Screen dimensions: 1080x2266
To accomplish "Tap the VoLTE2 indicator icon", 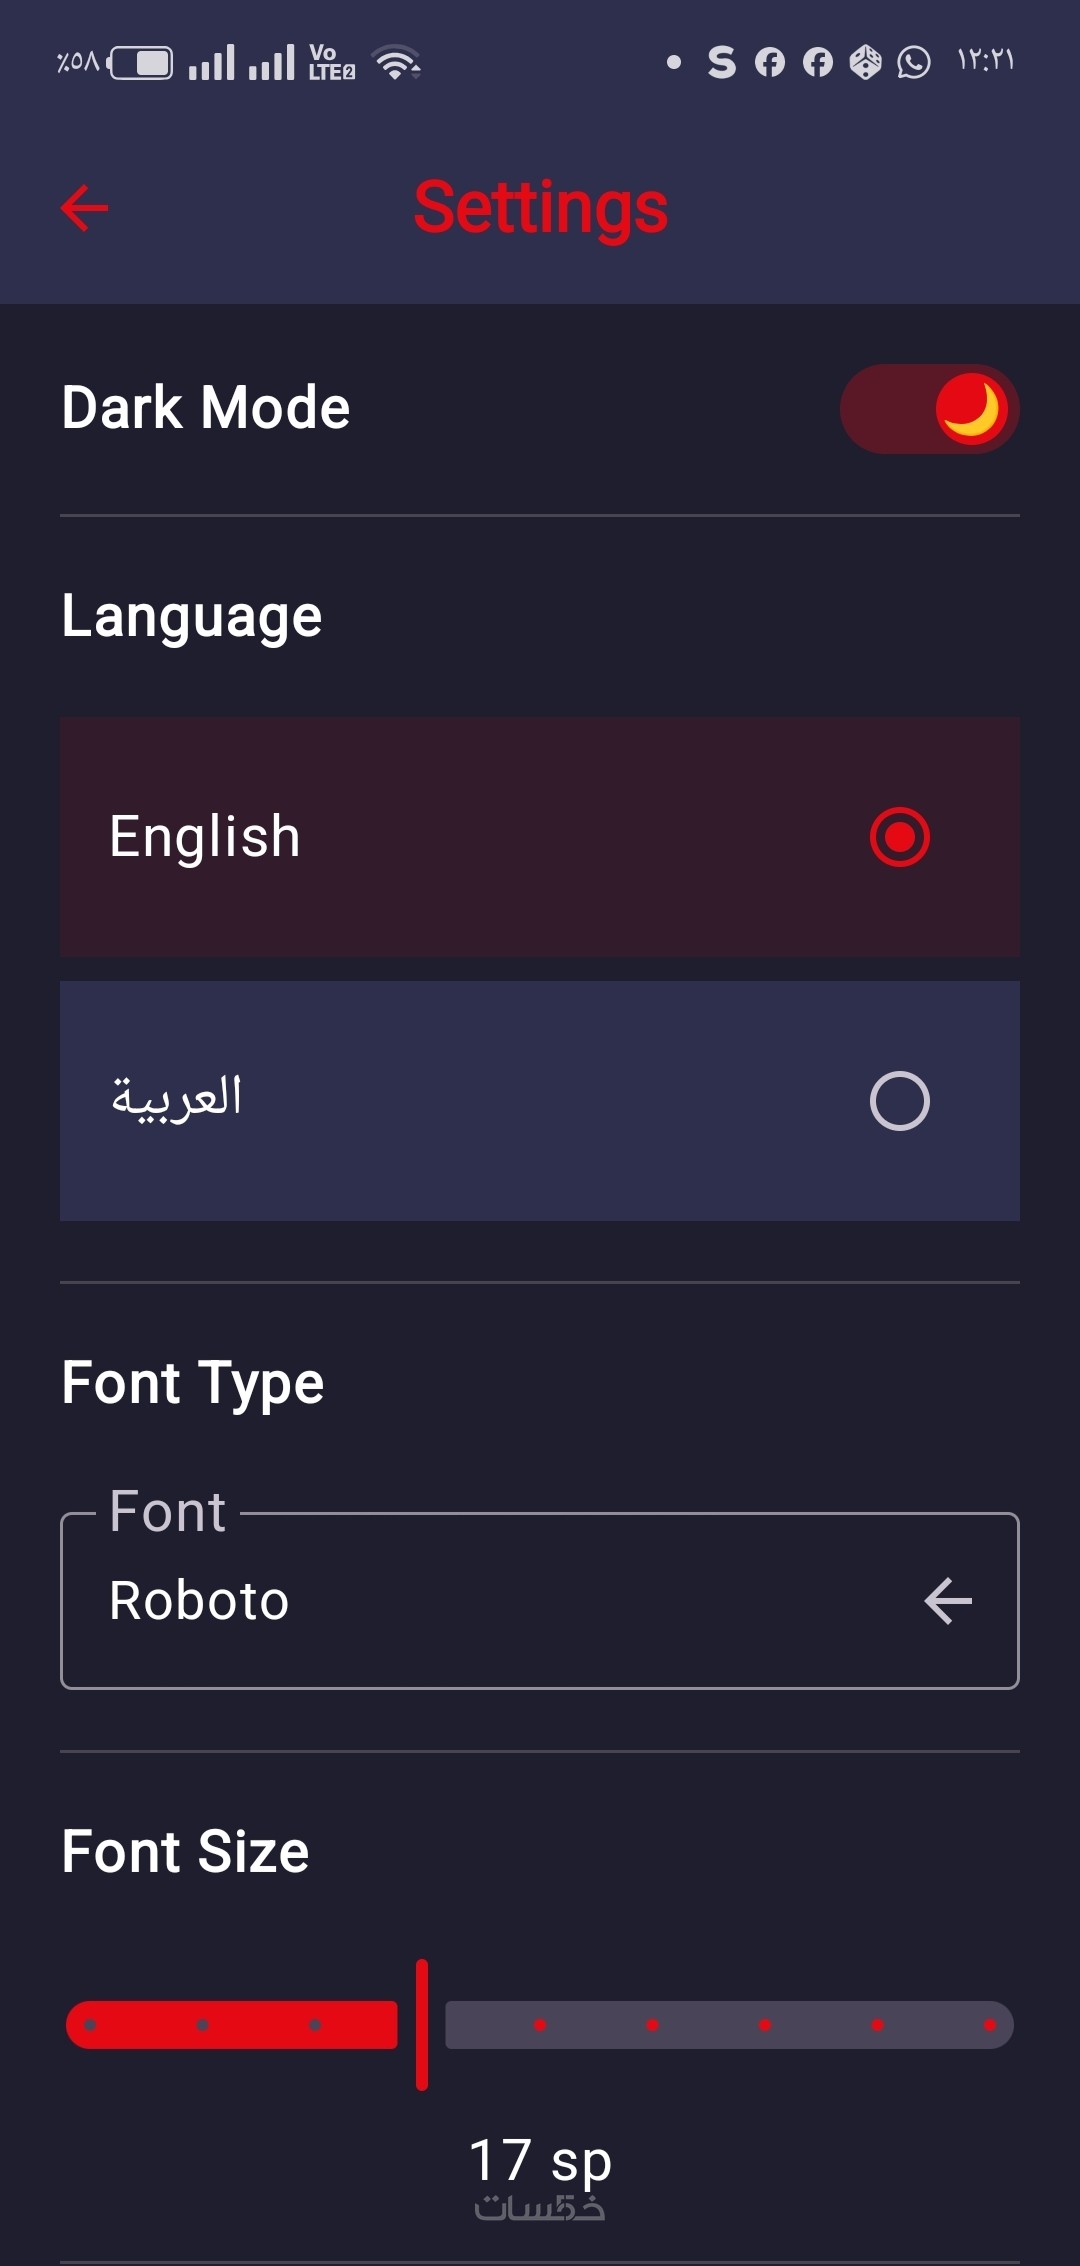I will pos(331,62).
